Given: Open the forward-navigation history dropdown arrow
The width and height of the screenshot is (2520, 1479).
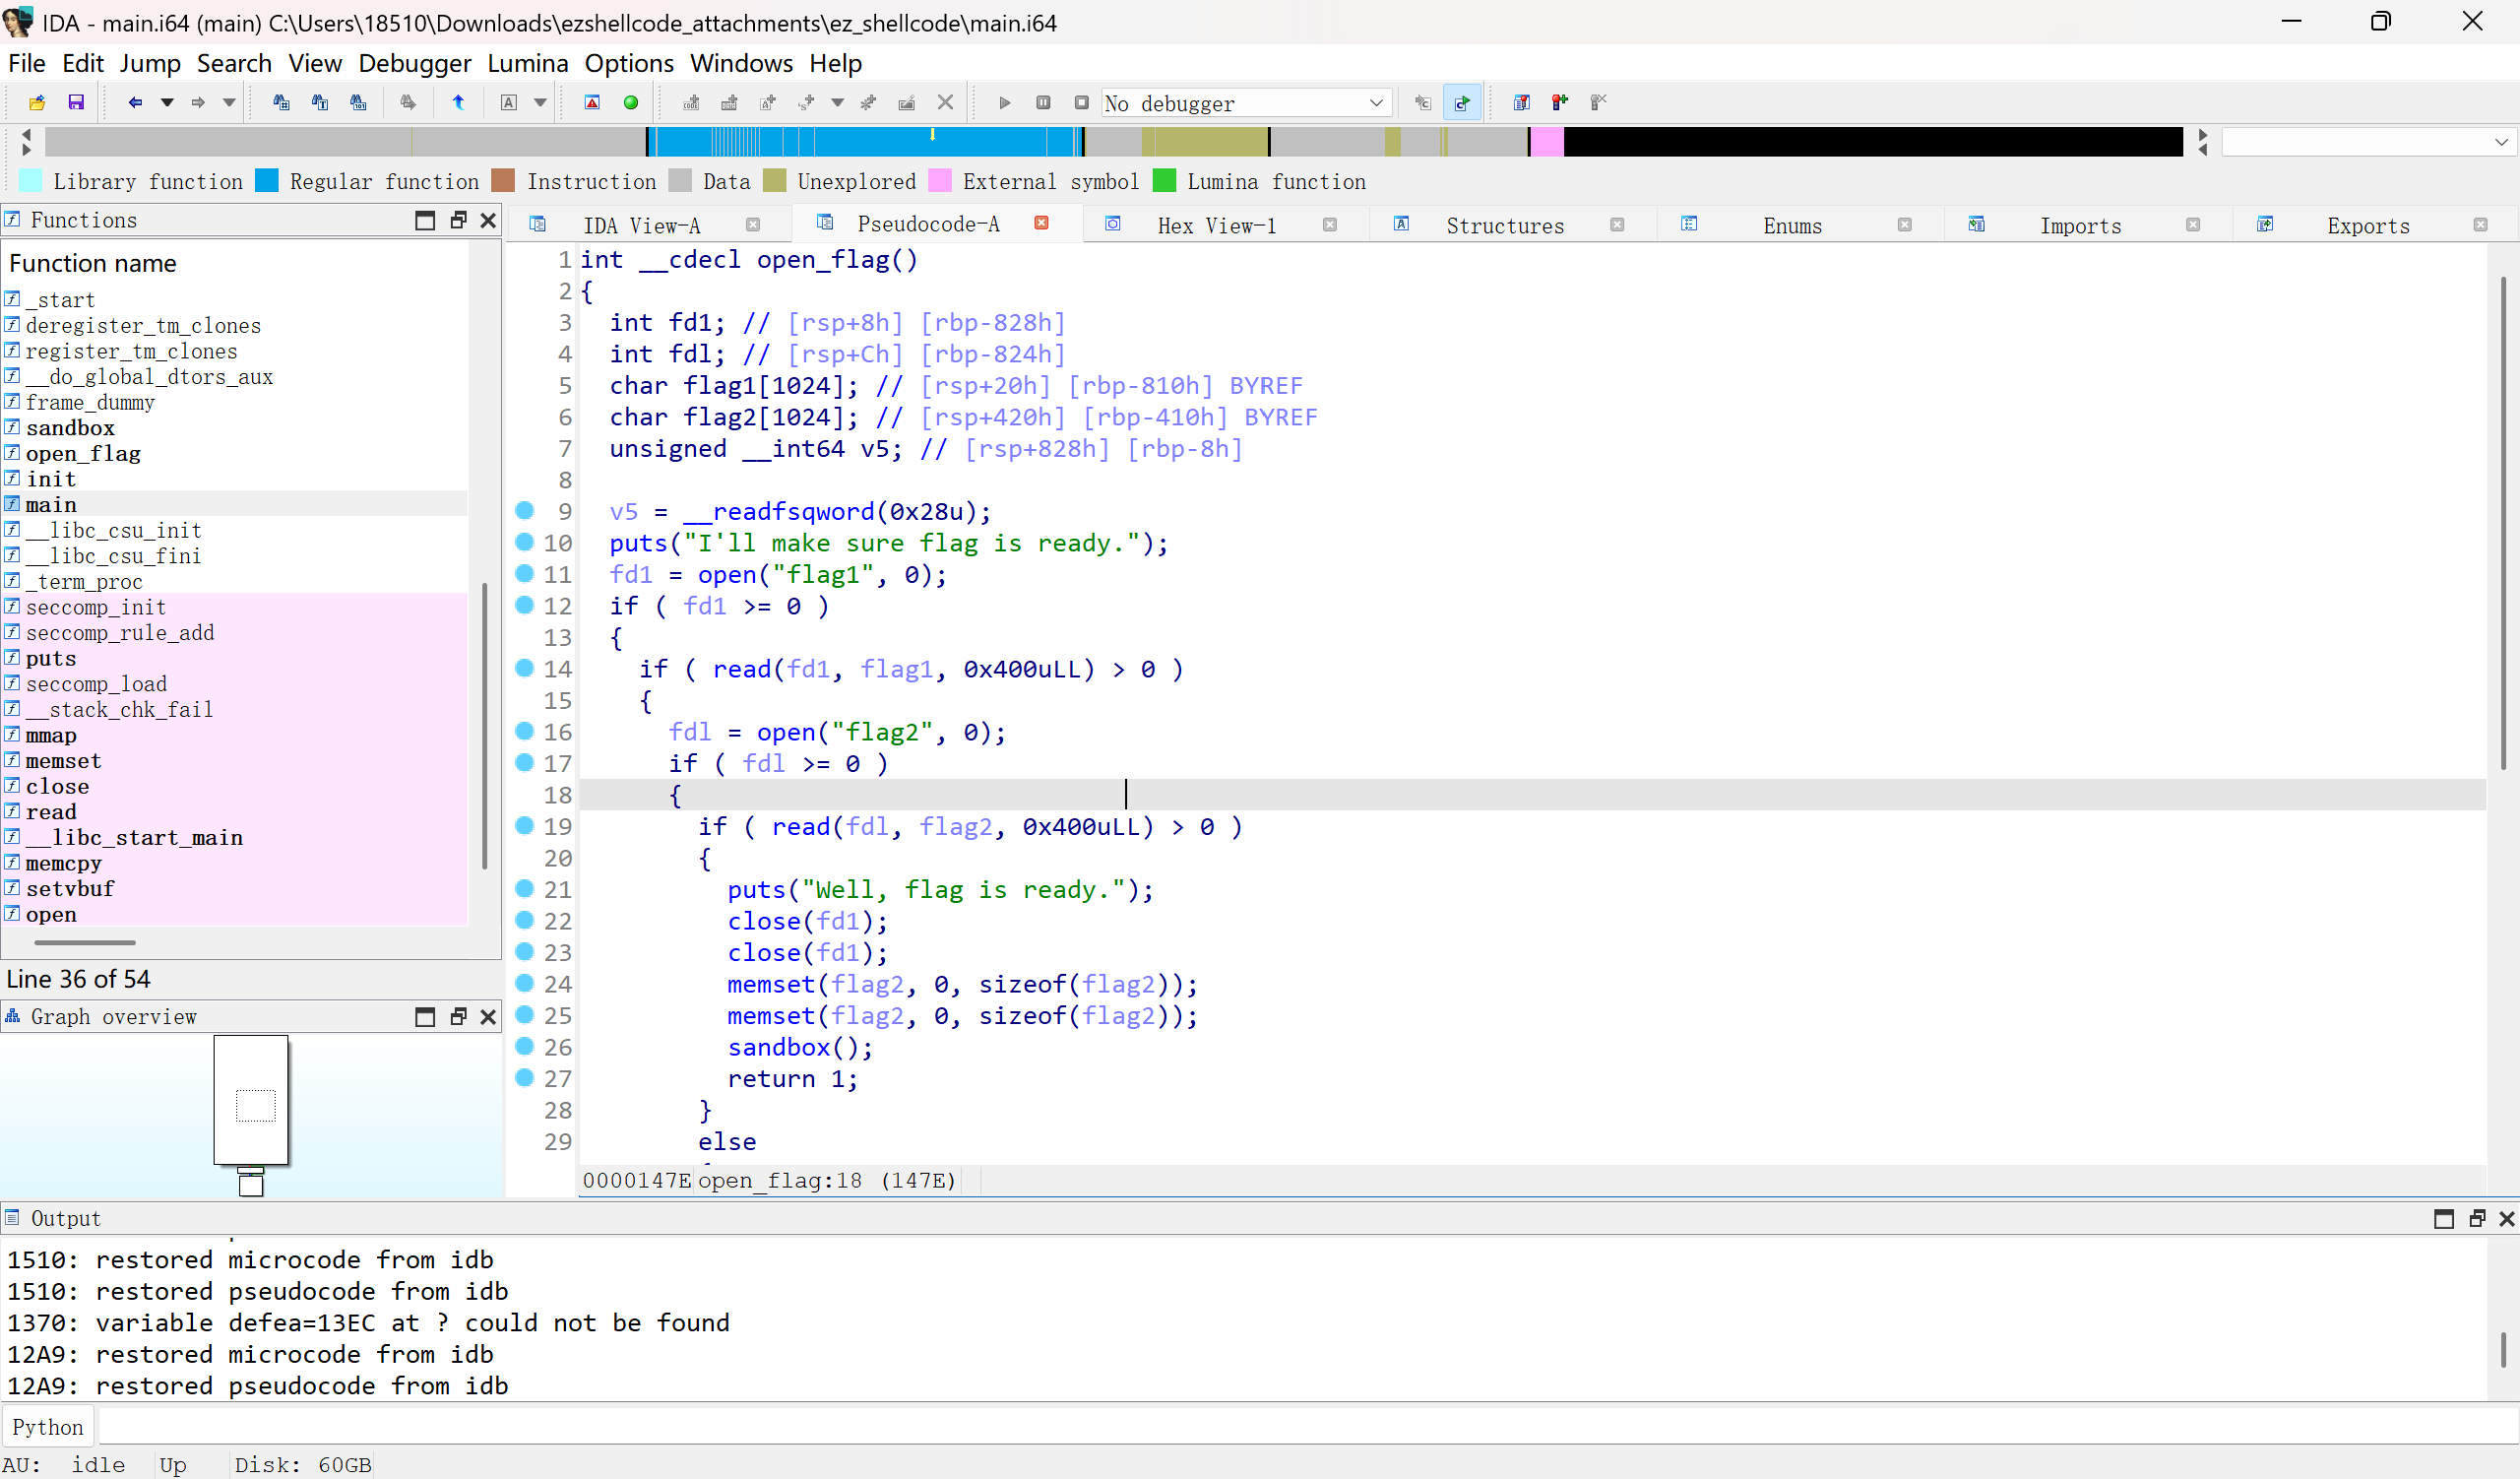Looking at the screenshot, I should pos(229,102).
